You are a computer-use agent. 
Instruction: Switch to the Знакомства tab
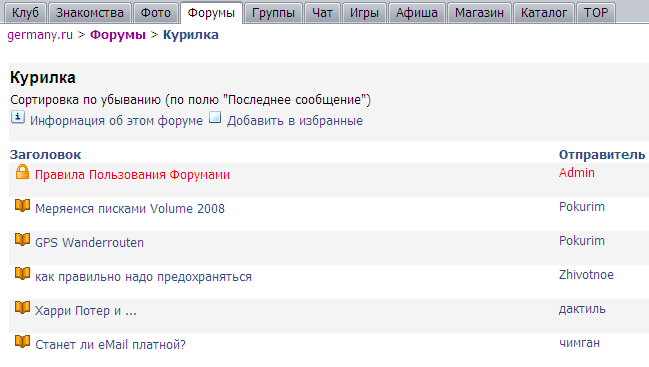(x=90, y=13)
